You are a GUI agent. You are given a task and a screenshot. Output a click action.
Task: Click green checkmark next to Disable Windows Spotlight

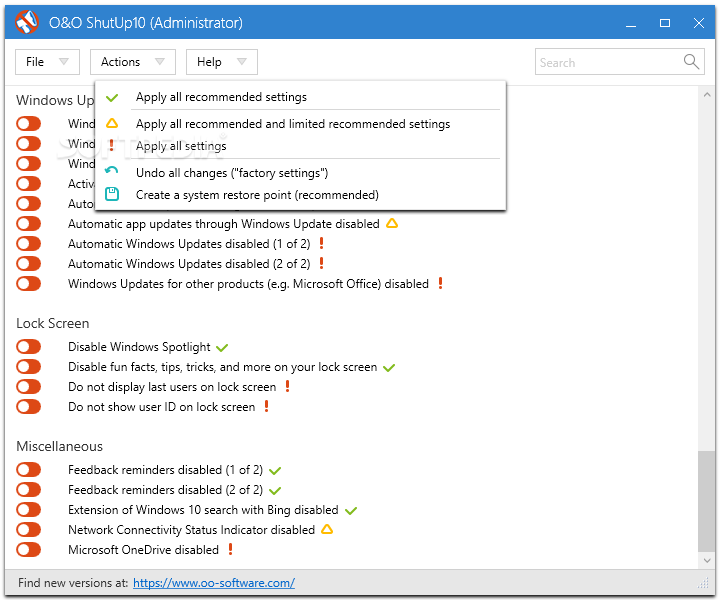point(222,348)
